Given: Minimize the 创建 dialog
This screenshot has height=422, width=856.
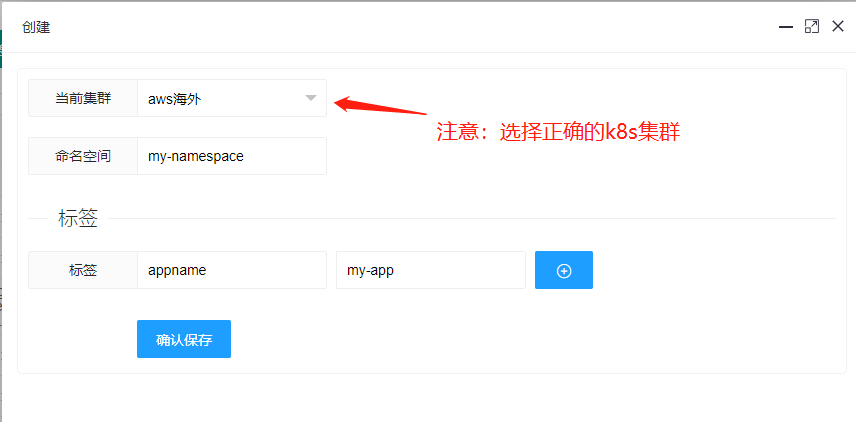Looking at the screenshot, I should 786,27.
